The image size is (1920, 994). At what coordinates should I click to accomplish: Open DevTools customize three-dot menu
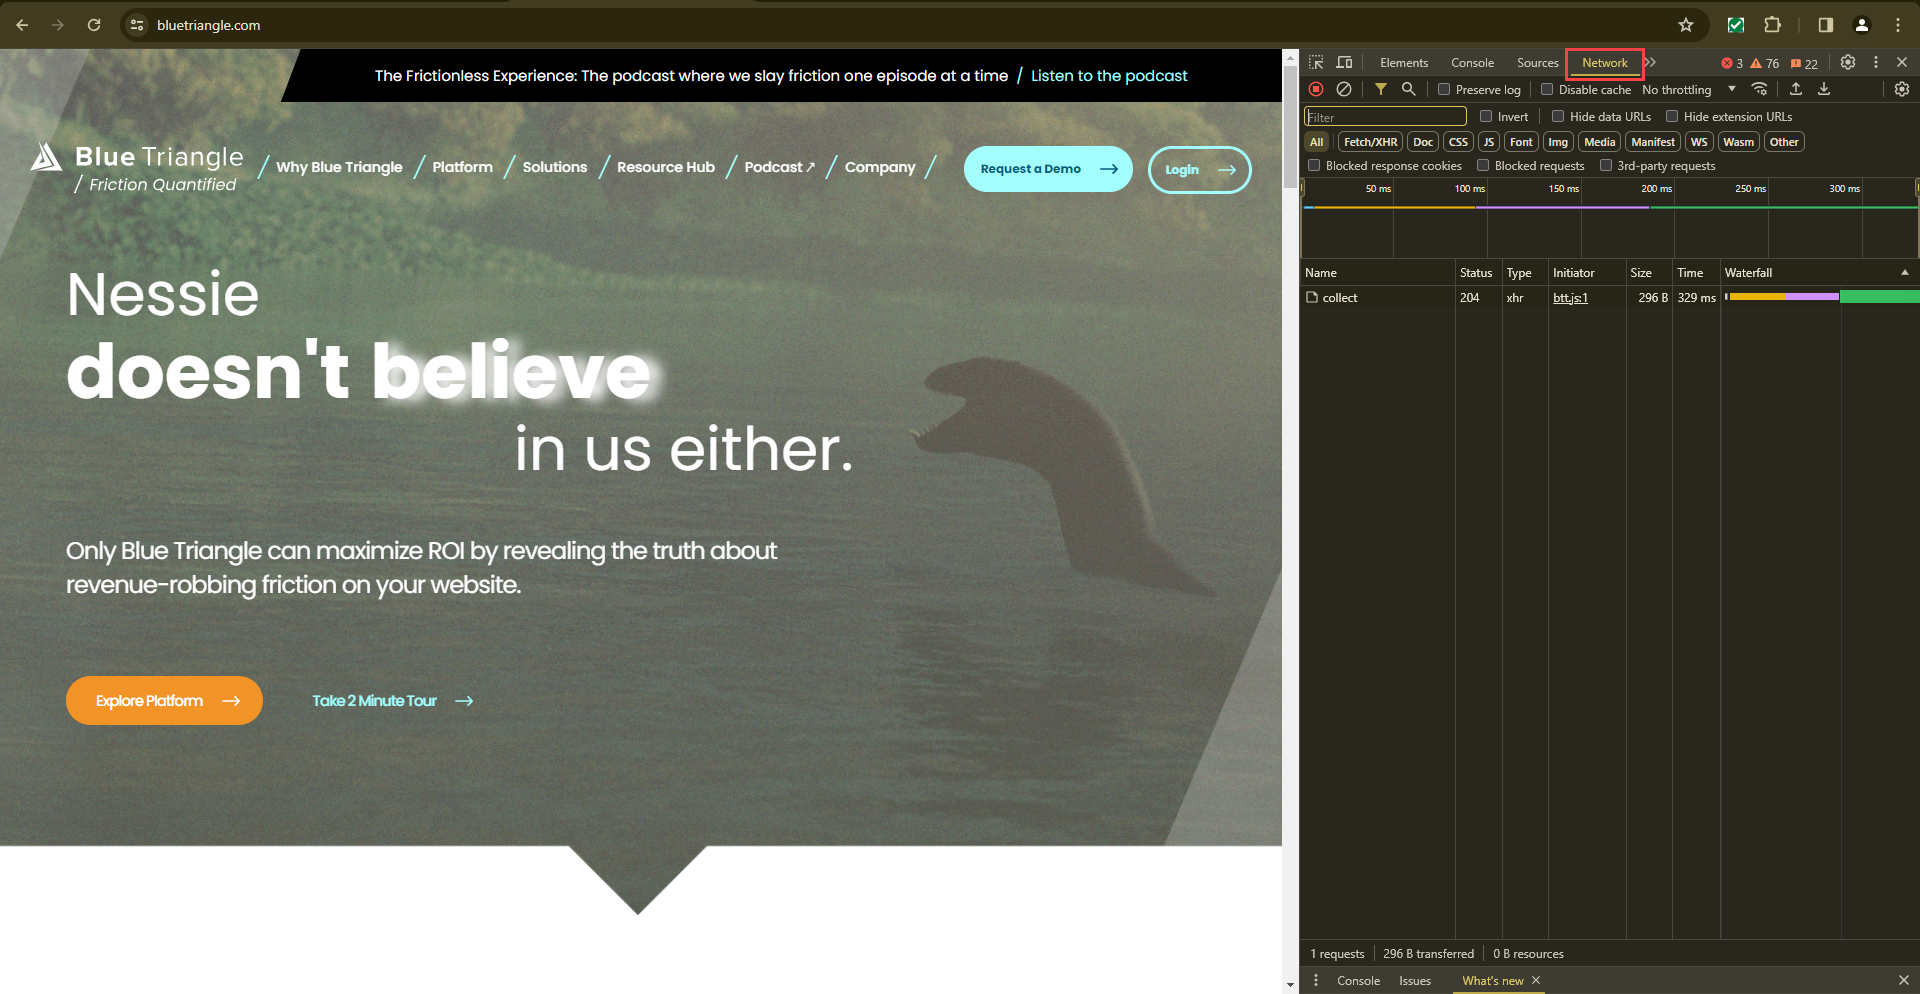pos(1876,62)
